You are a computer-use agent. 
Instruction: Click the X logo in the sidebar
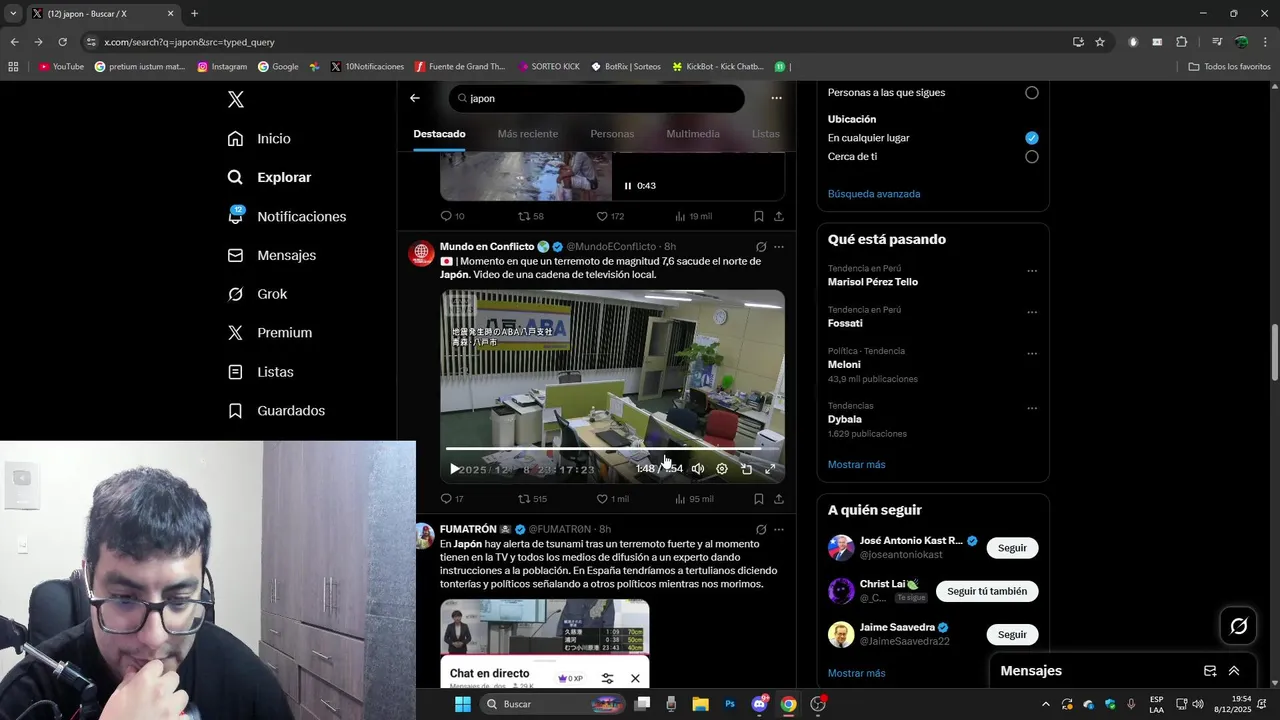(236, 99)
